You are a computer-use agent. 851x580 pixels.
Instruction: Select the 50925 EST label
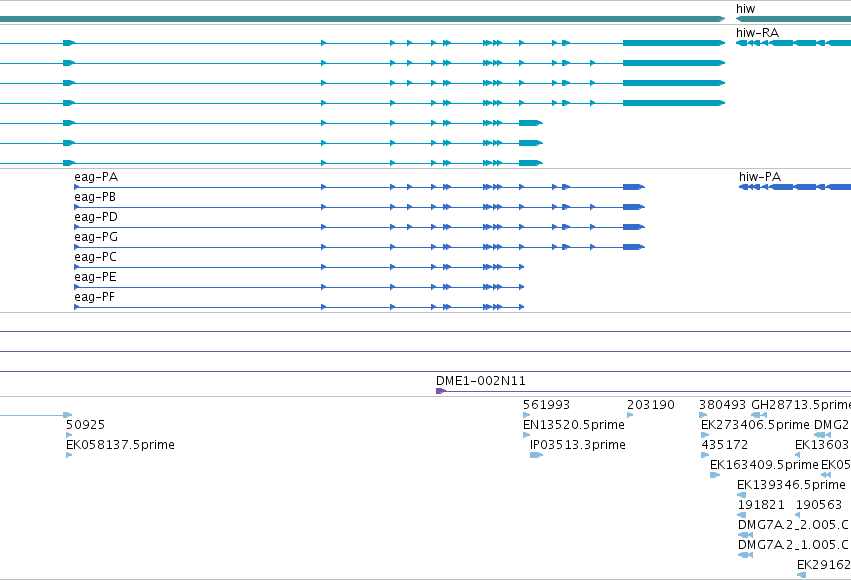[x=85, y=425]
